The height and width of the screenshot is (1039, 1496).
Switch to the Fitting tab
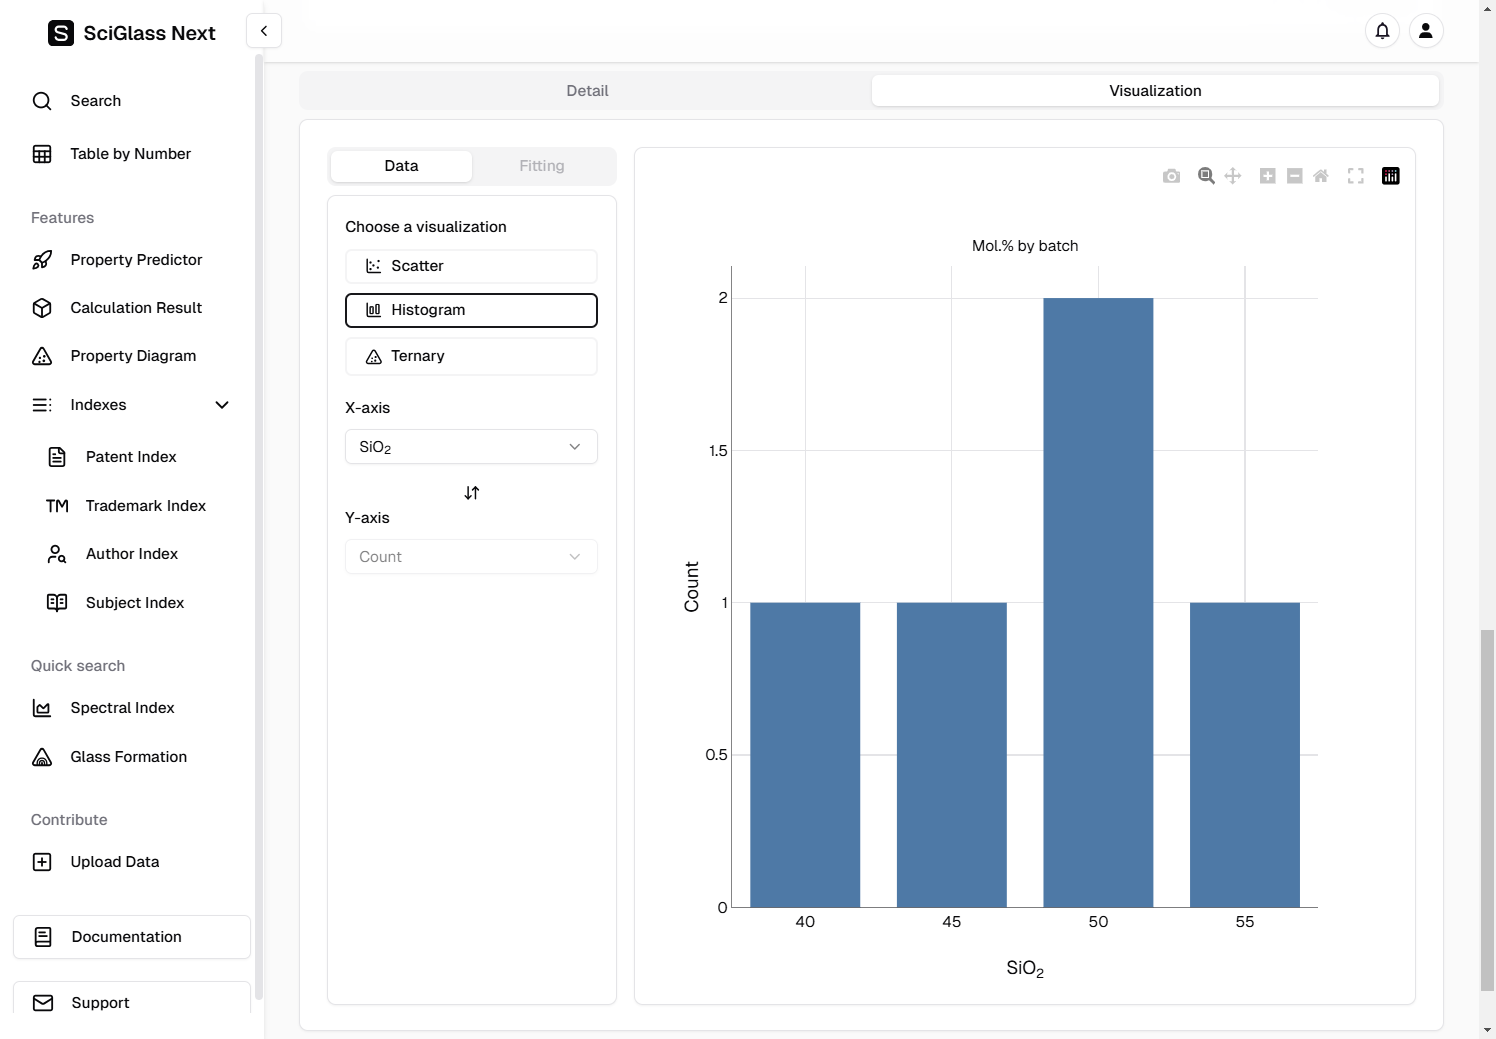point(541,166)
